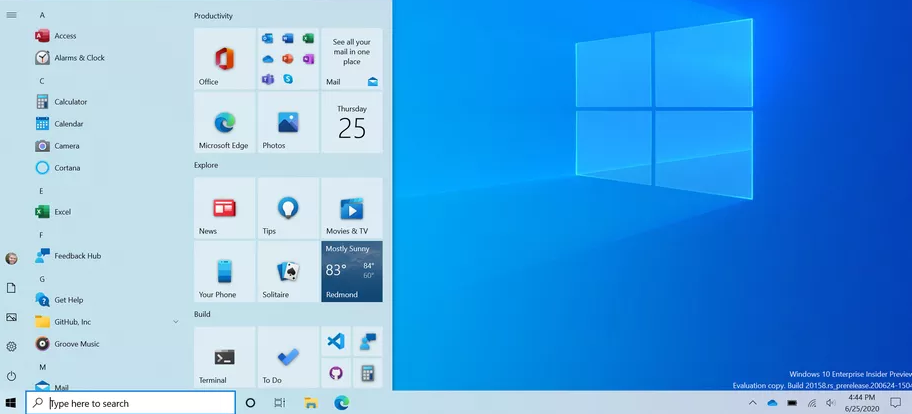The height and width of the screenshot is (414, 912).
Task: Open OneDrive tray icon
Action: 772,402
